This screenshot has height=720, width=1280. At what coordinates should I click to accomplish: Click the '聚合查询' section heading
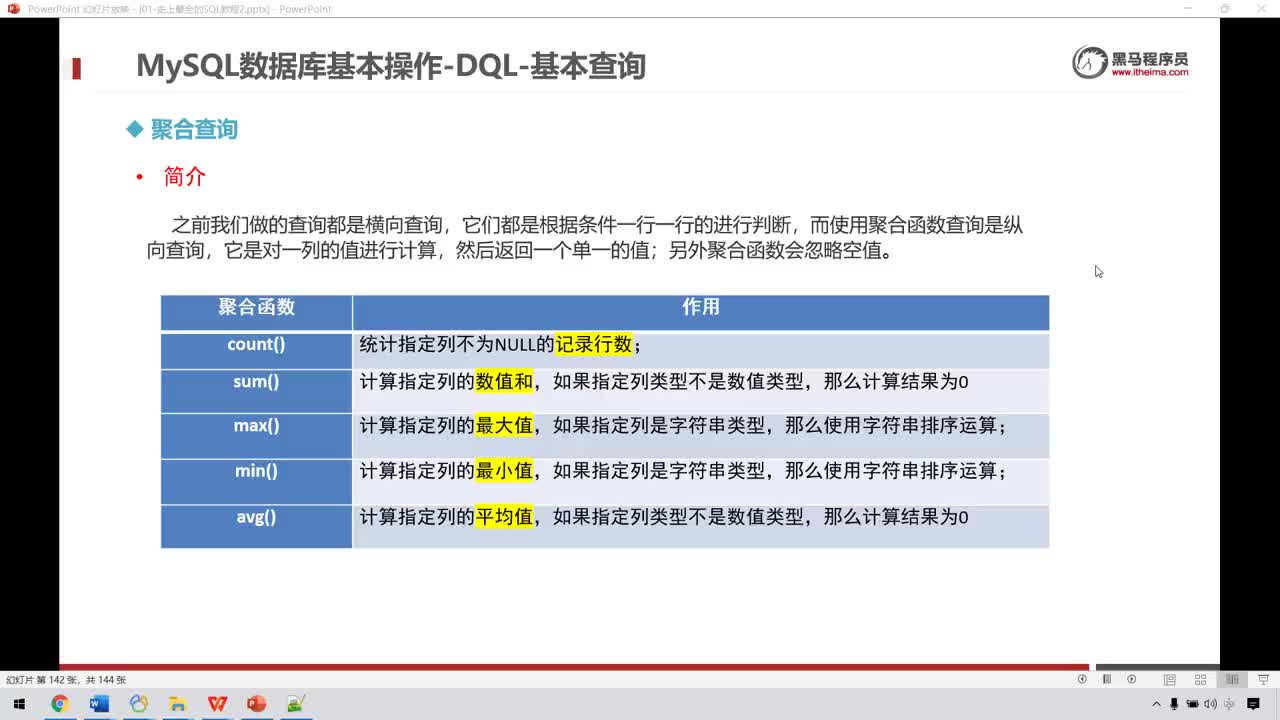[194, 129]
